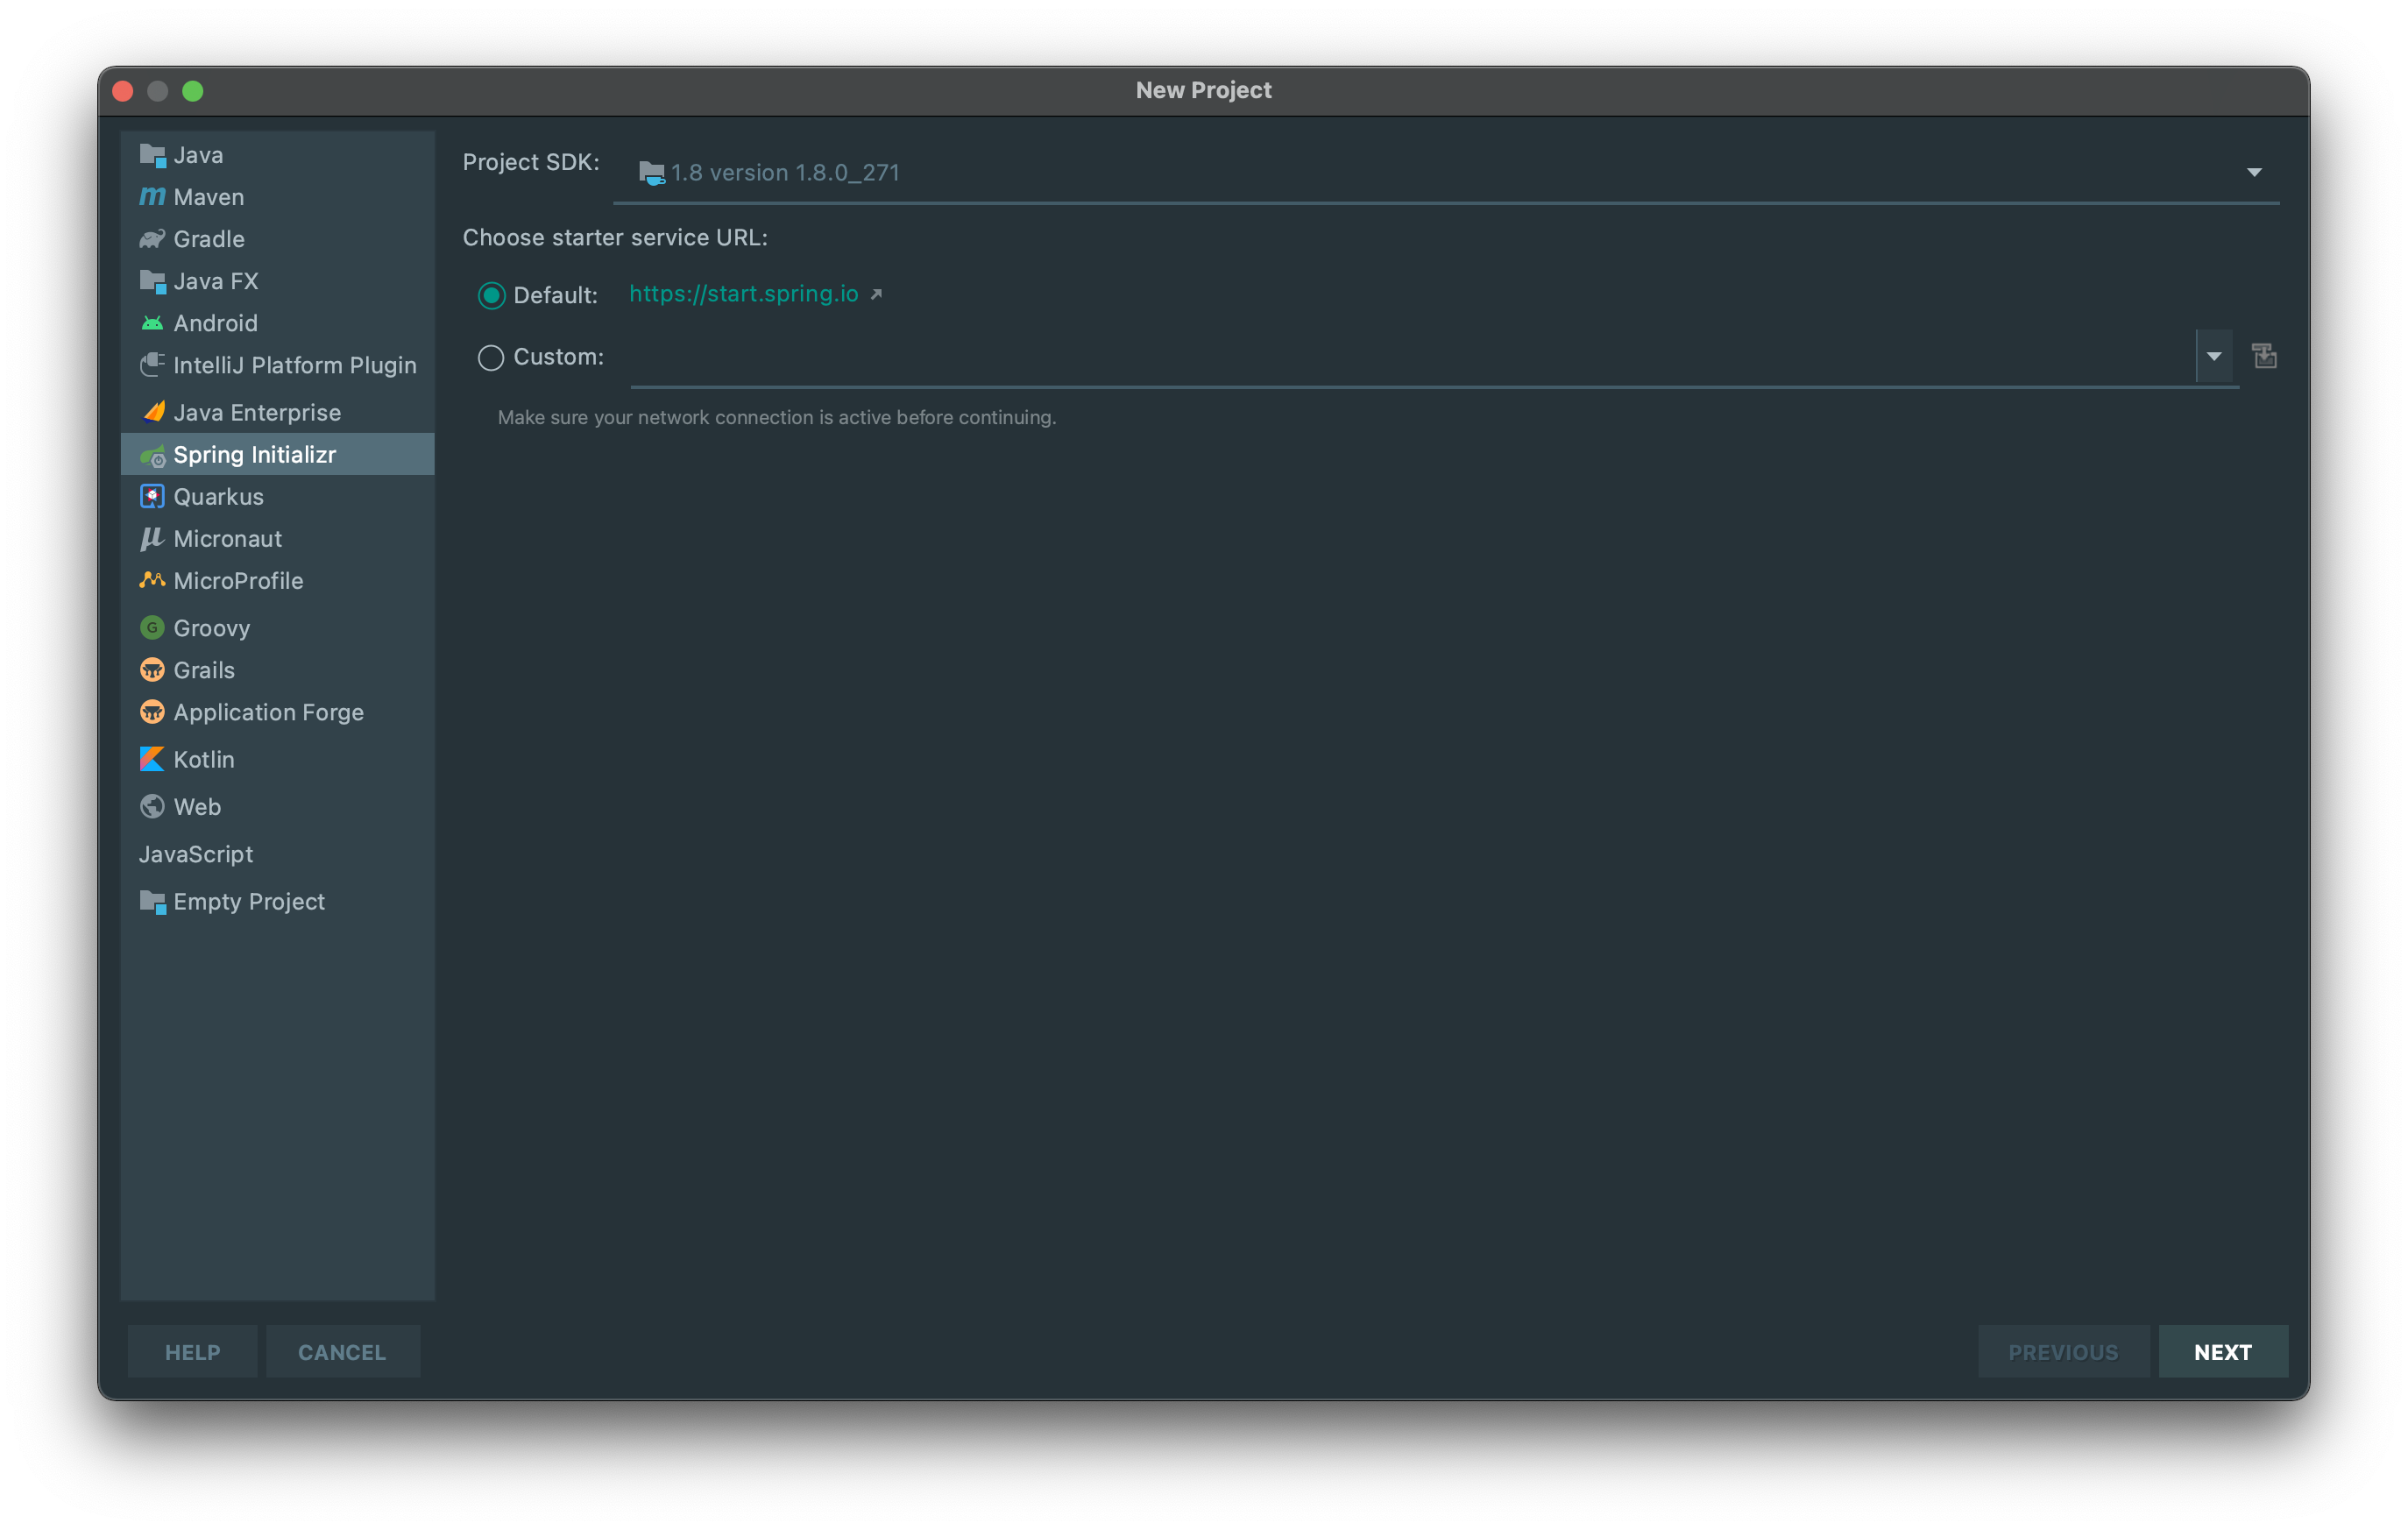The image size is (2408, 1530).
Task: Click the Help button
Action: pos(192,1352)
